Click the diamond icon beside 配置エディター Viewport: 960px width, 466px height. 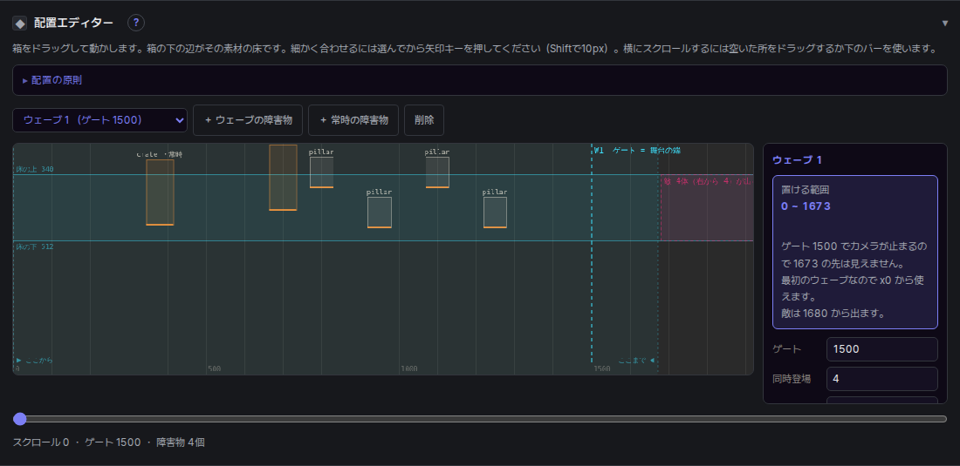coord(20,23)
